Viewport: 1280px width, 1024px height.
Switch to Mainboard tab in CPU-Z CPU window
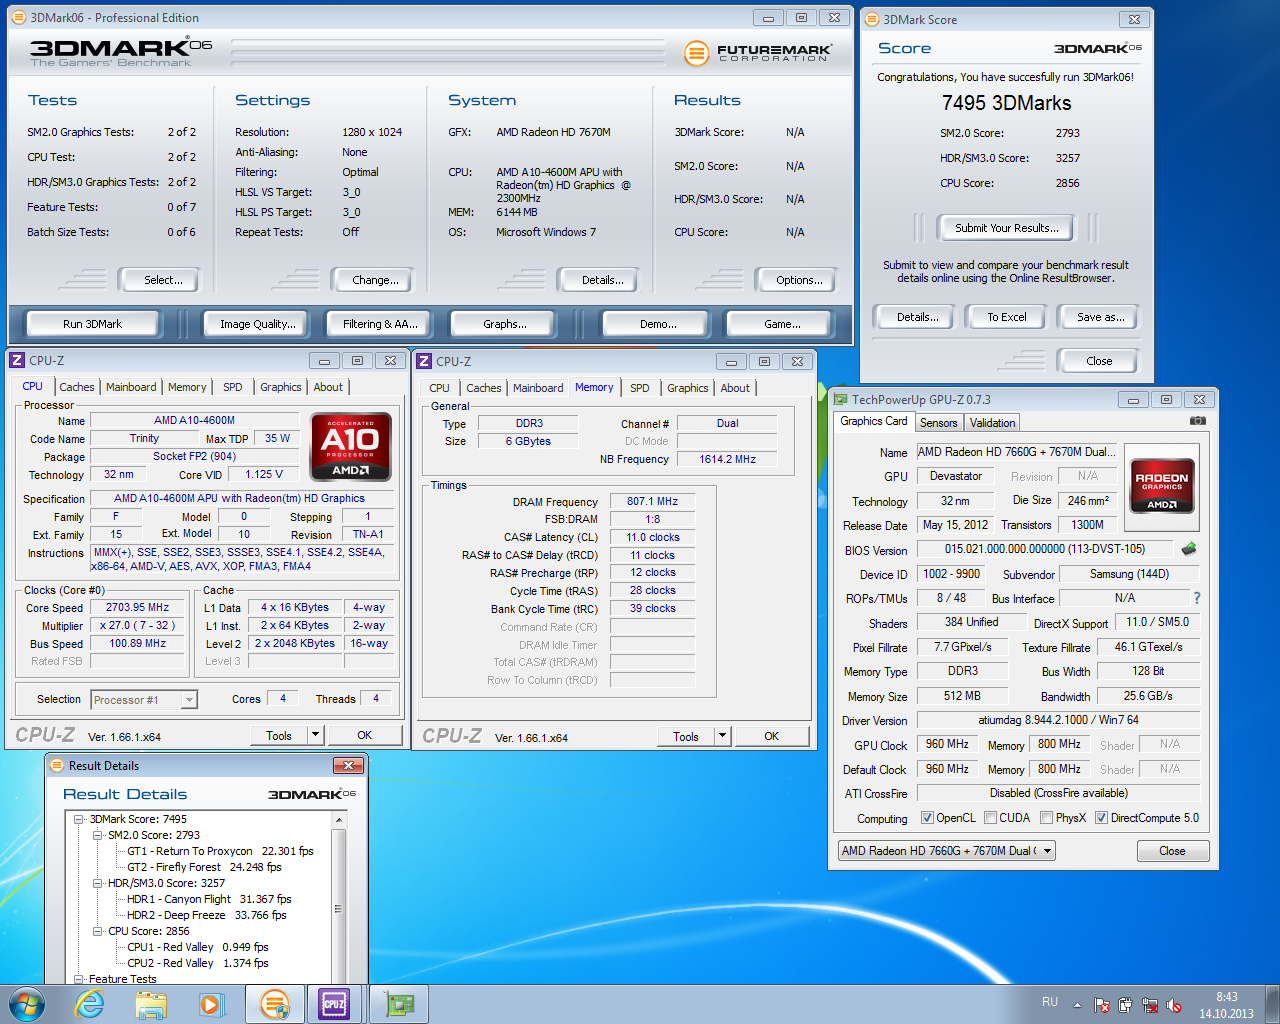(131, 387)
